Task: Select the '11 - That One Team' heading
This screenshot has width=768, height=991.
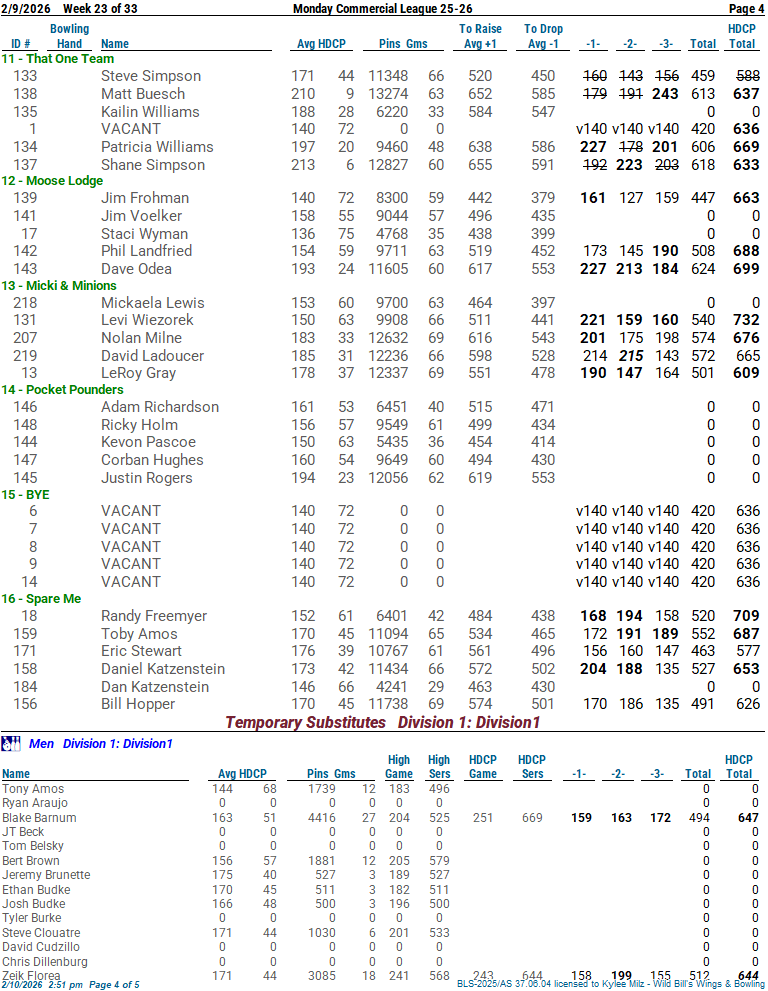Action: pyautogui.click(x=58, y=59)
